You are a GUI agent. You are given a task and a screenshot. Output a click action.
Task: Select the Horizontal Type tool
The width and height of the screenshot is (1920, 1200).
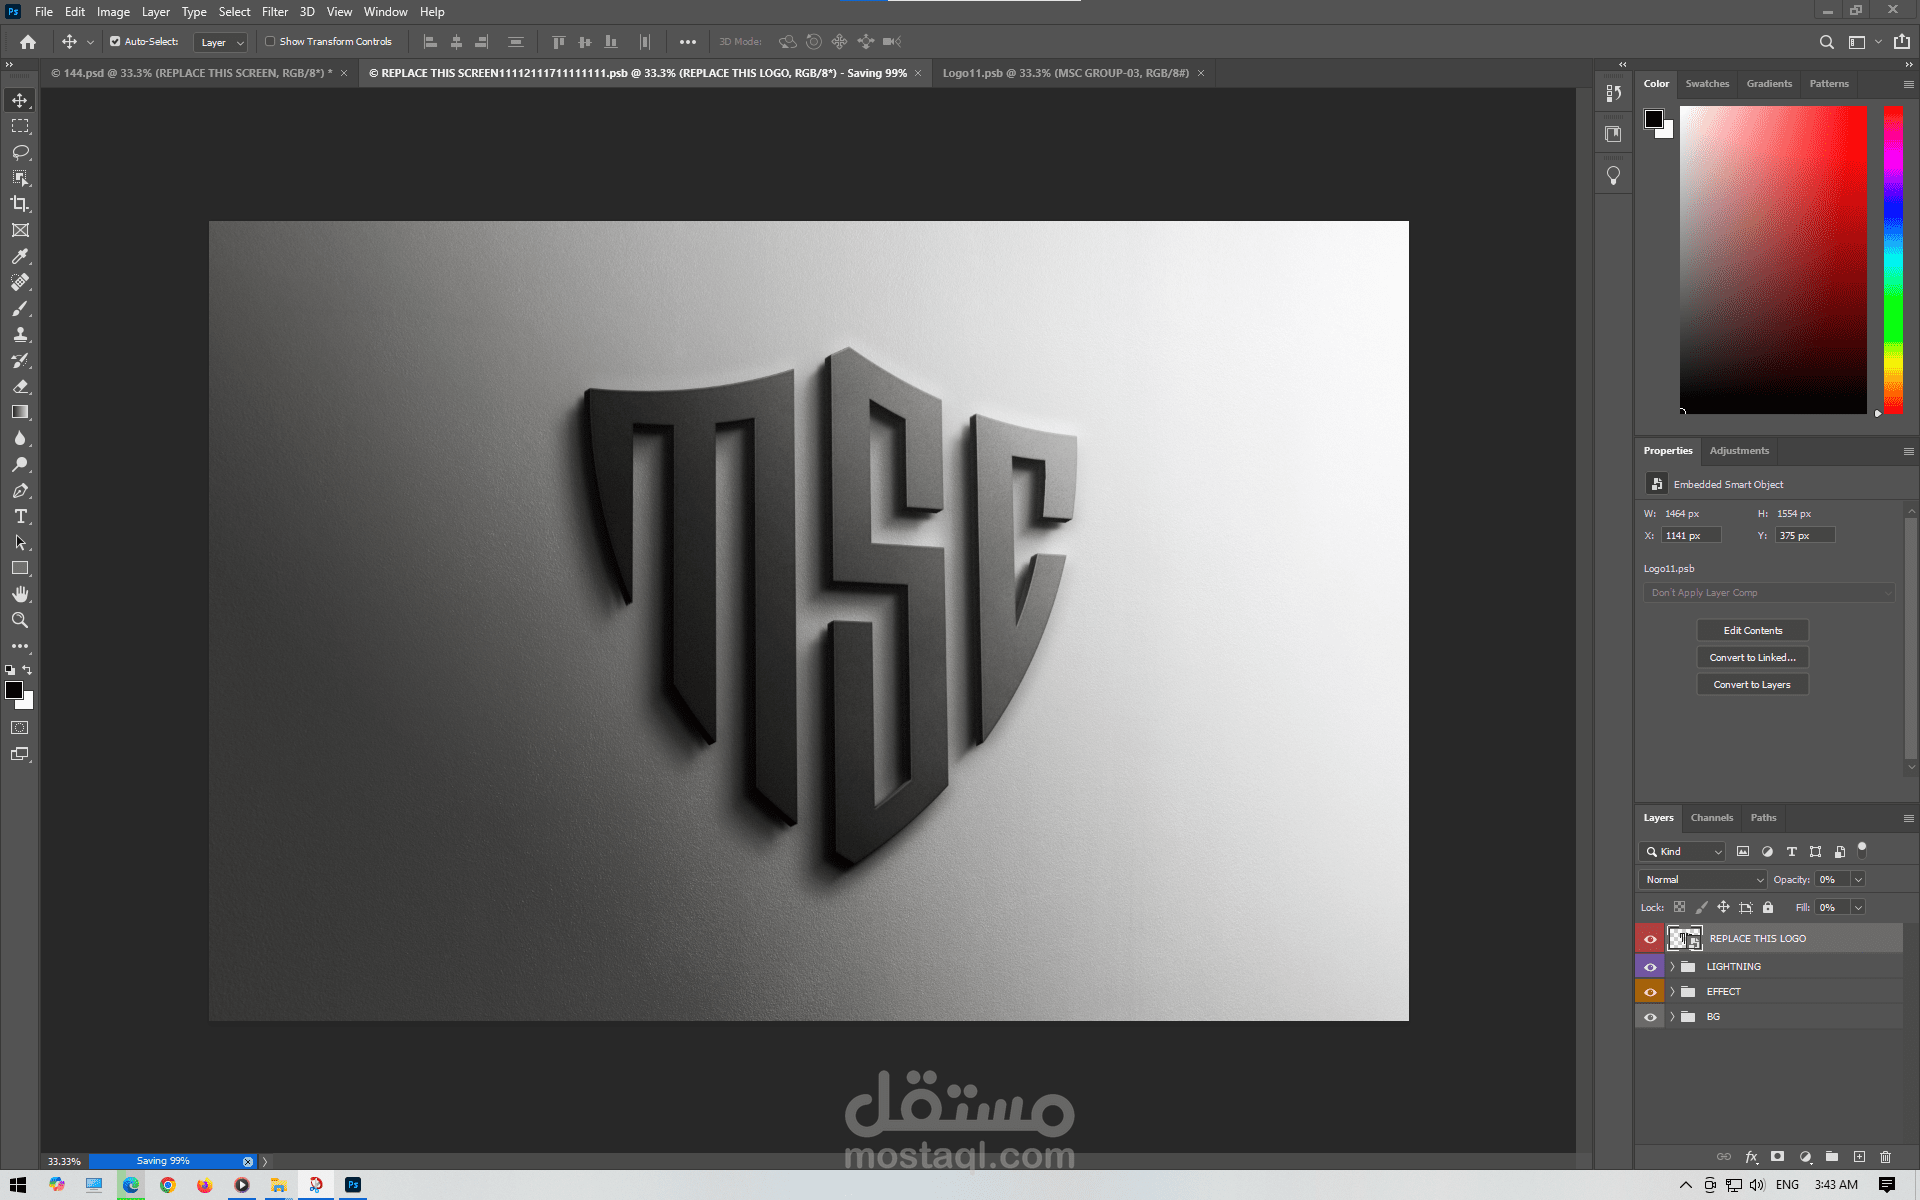(20, 516)
